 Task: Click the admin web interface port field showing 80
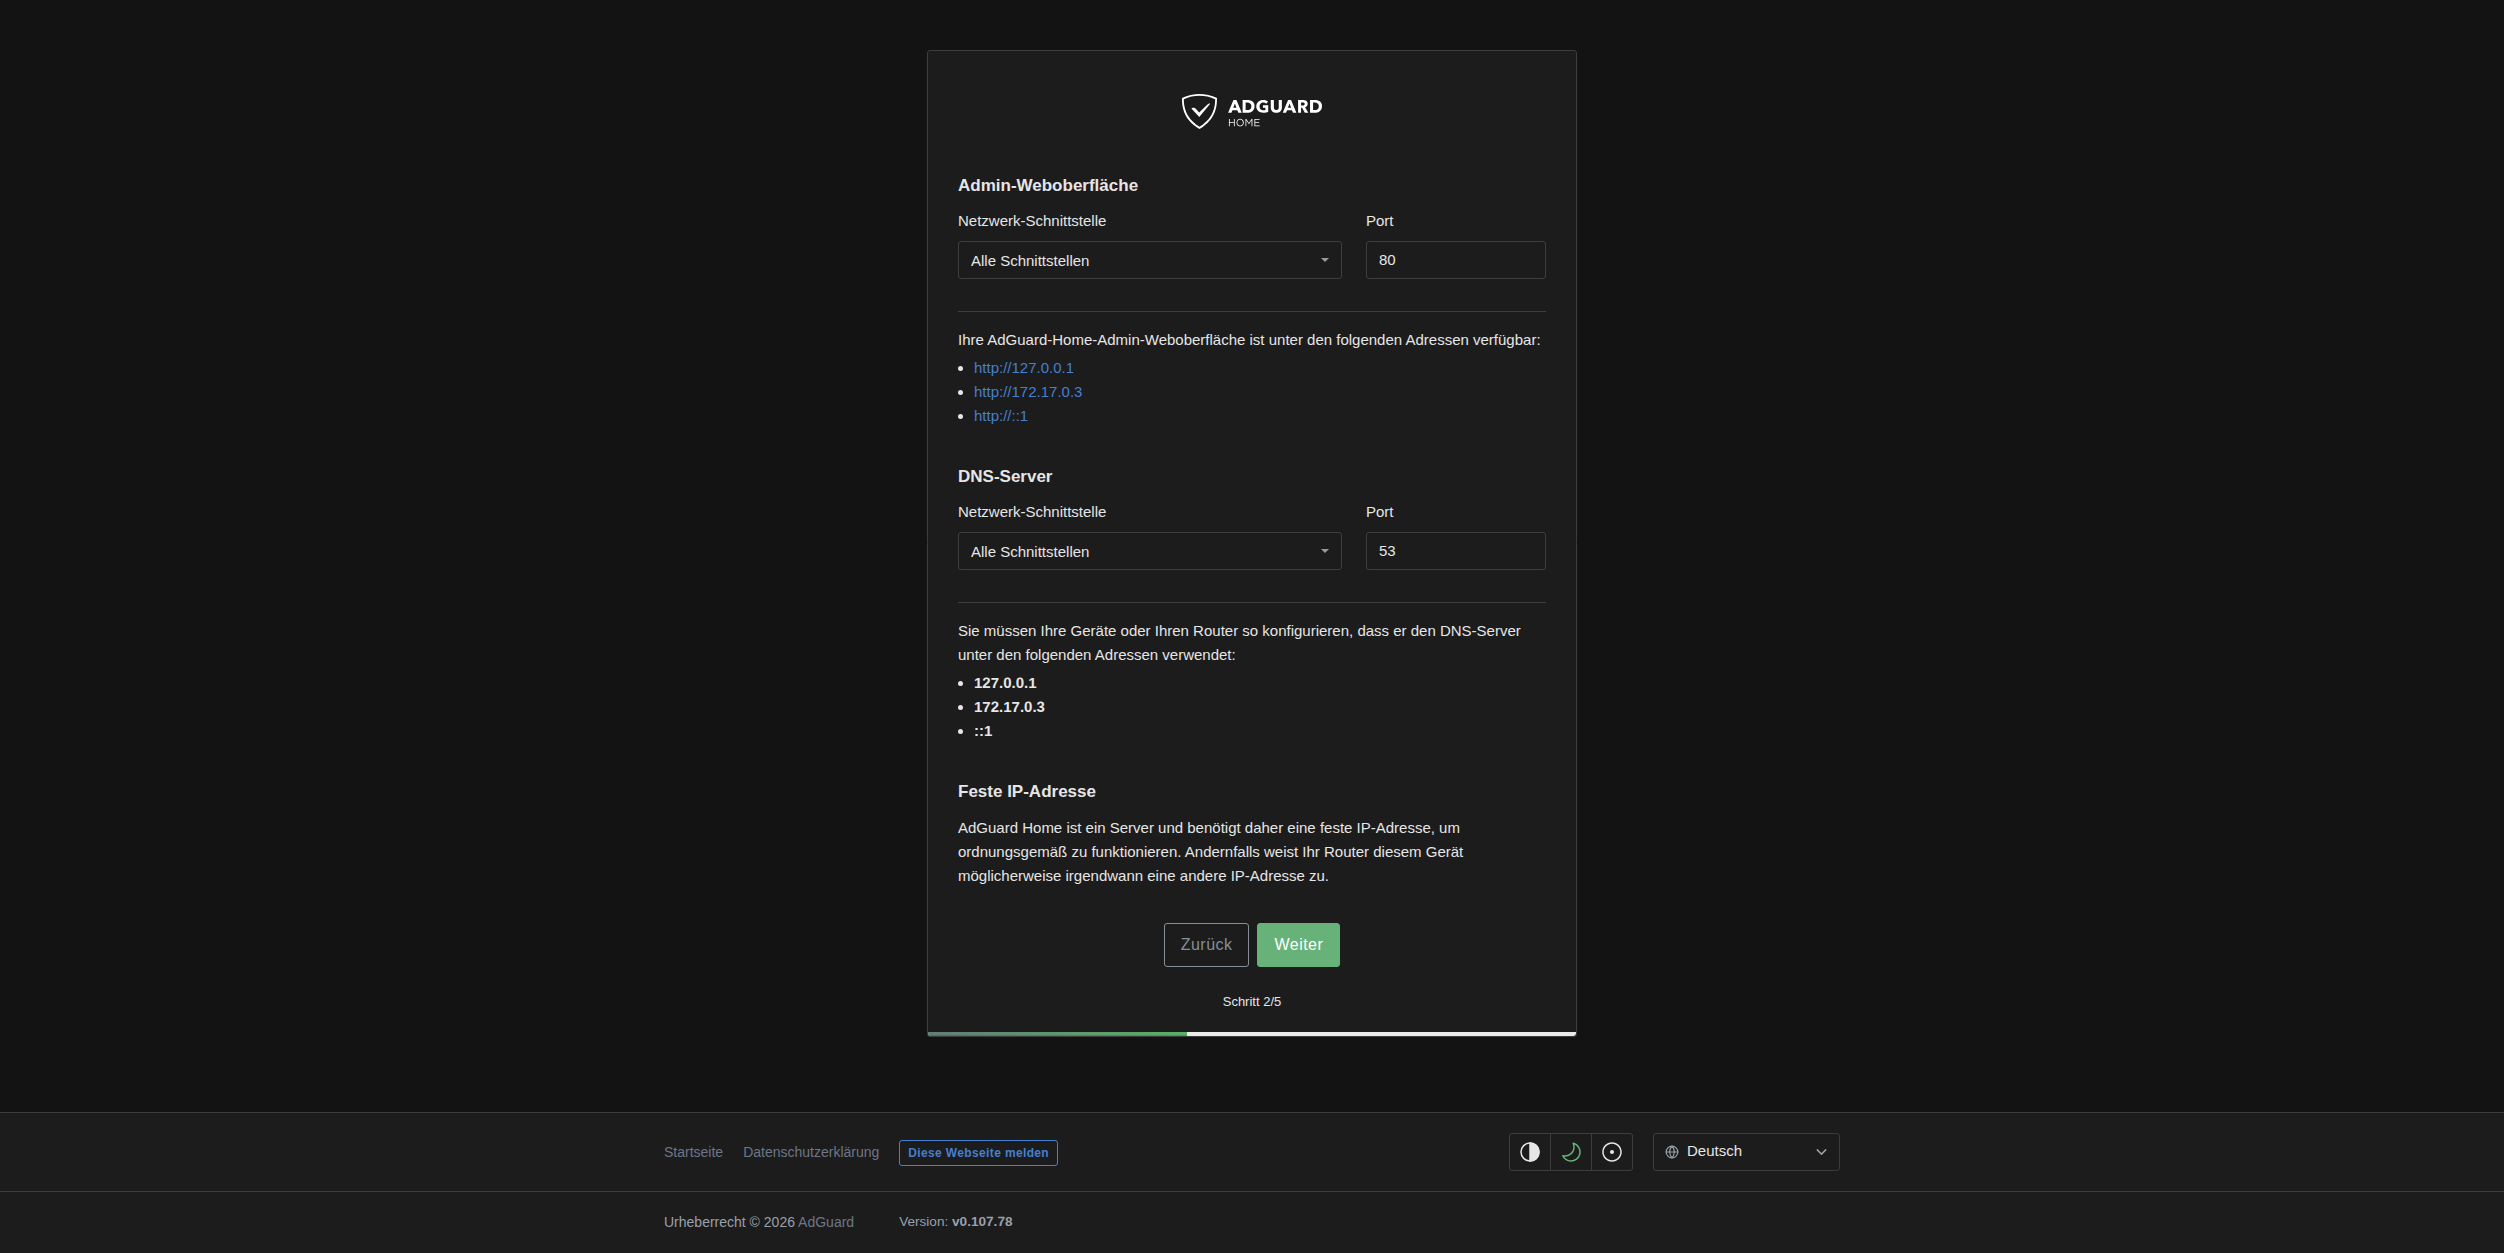coord(1456,260)
